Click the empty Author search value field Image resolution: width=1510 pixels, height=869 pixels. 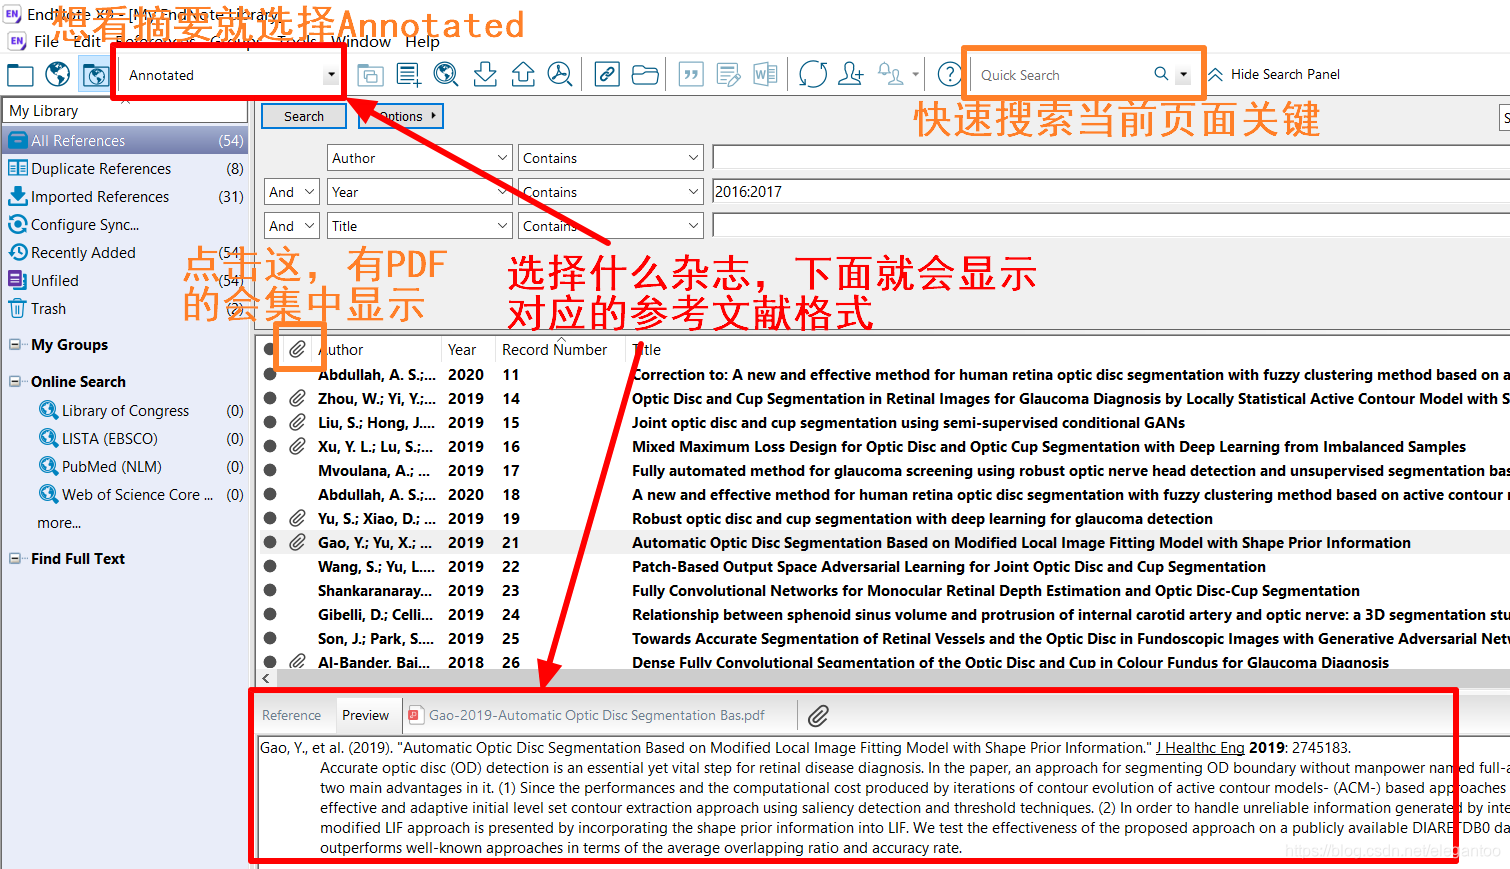tap(1110, 158)
